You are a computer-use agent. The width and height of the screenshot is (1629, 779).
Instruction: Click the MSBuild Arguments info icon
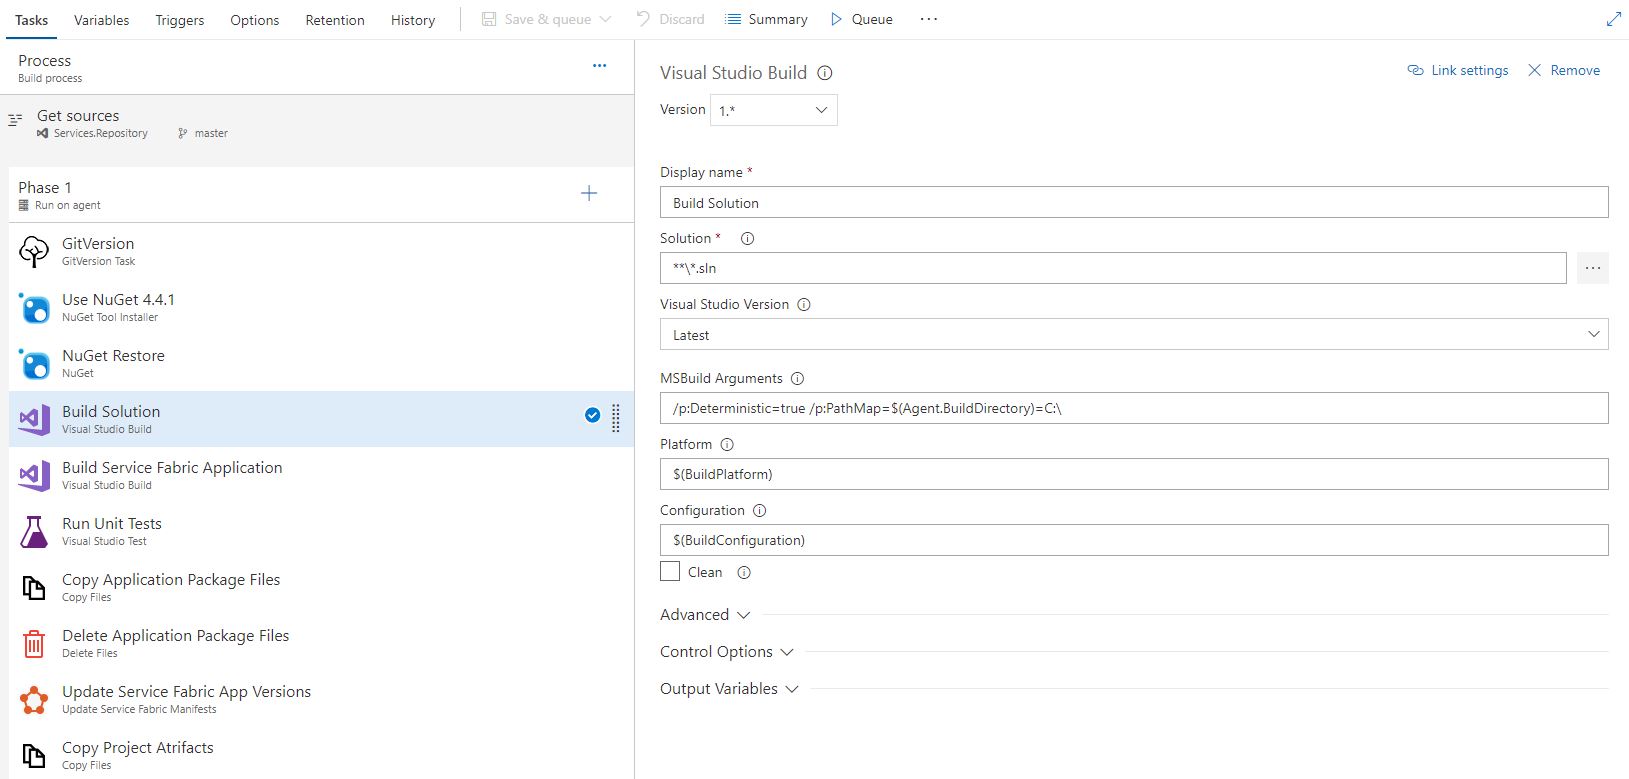[797, 379]
